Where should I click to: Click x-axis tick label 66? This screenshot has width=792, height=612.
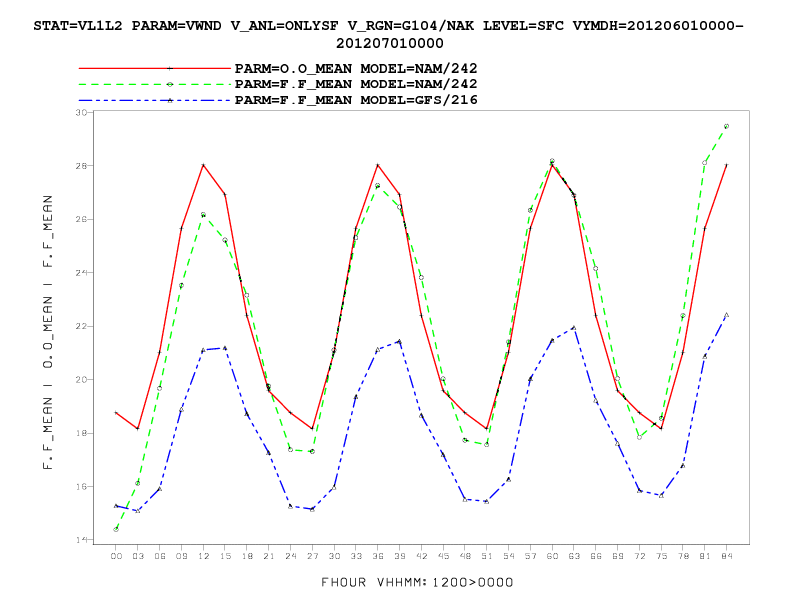(596, 556)
